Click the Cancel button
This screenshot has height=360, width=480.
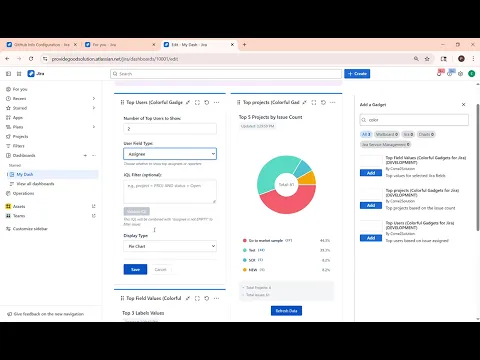tap(160, 269)
